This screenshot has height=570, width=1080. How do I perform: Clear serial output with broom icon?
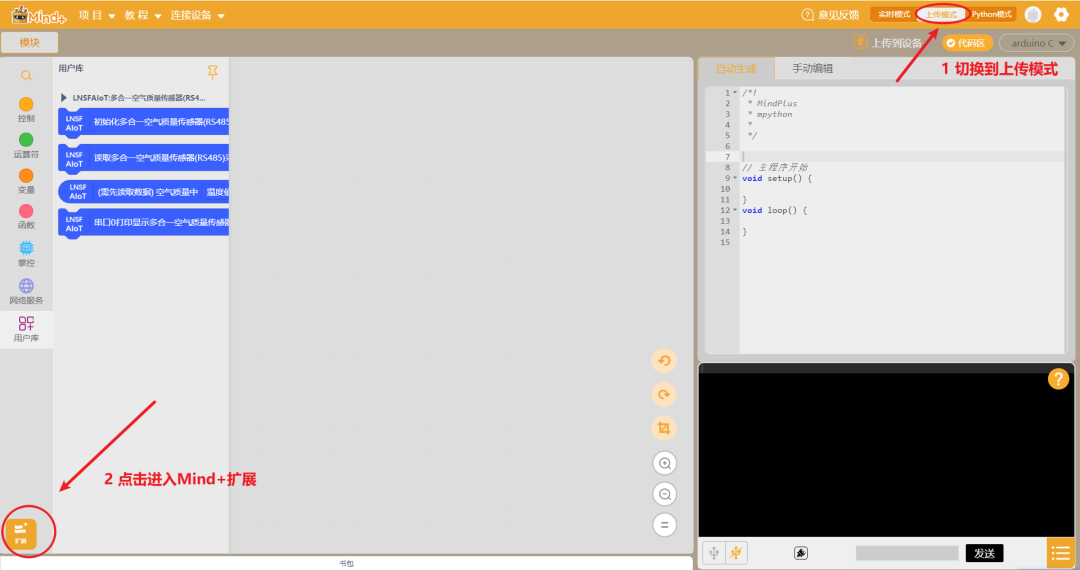pyautogui.click(x=800, y=553)
